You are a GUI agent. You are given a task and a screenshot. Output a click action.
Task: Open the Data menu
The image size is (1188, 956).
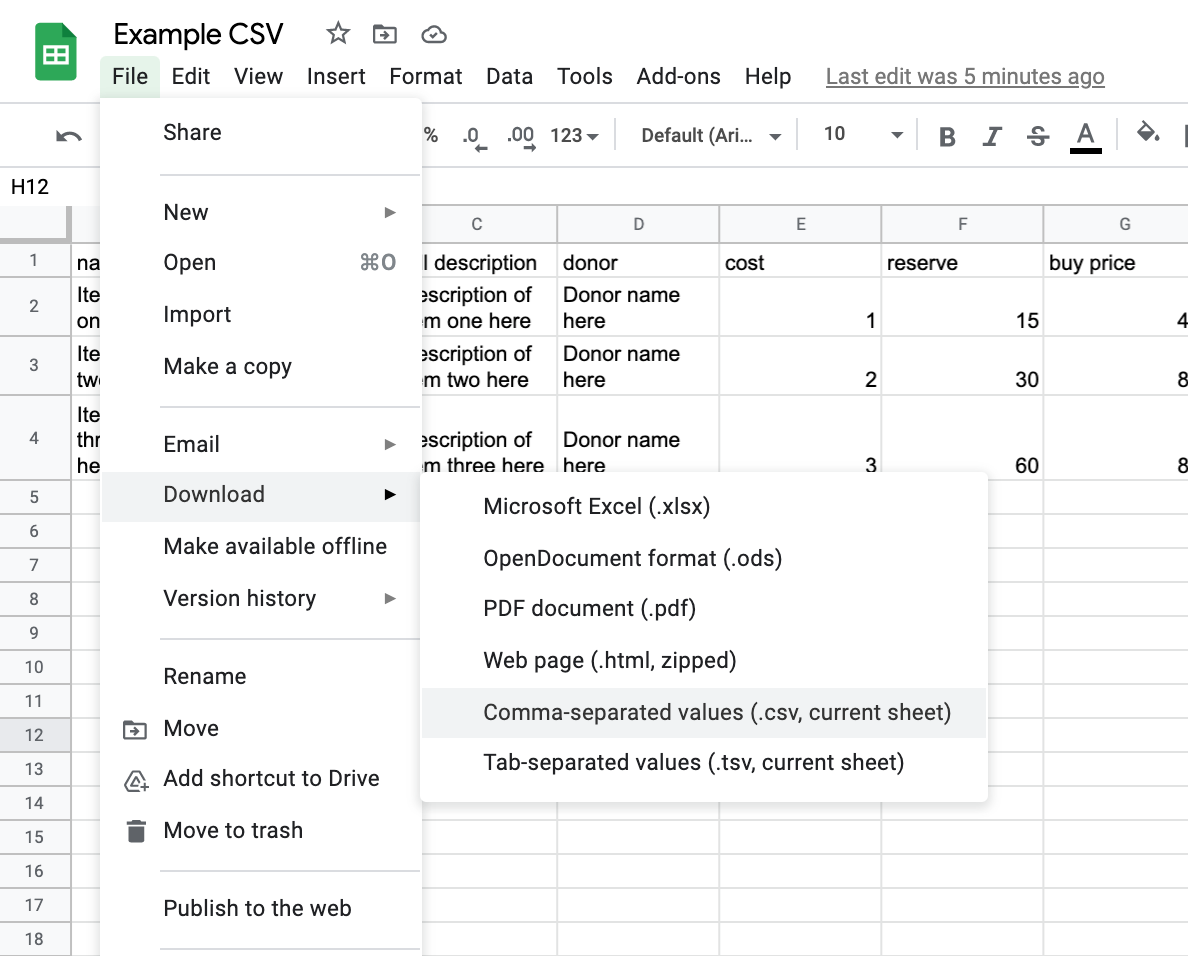pyautogui.click(x=509, y=77)
